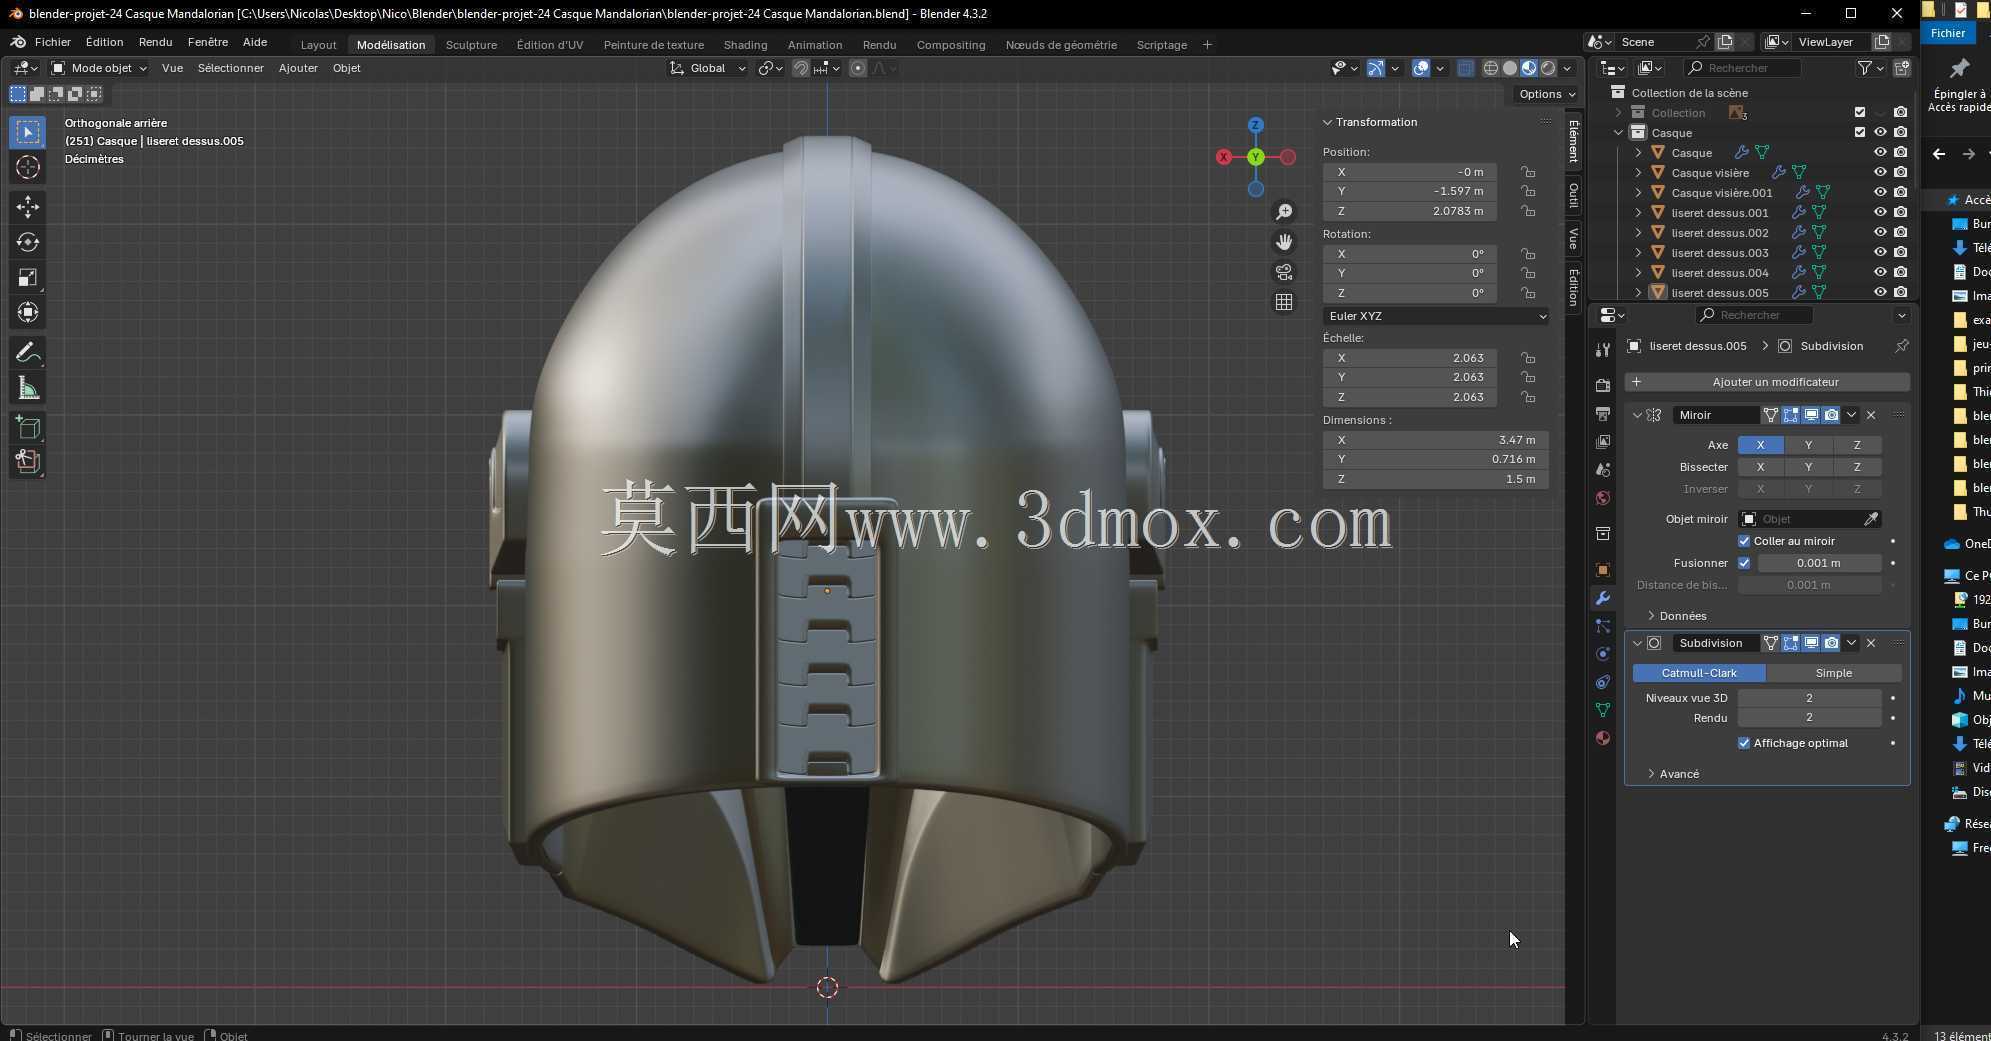Switch to Nœuds de géométrie workspace

[x=1061, y=45]
